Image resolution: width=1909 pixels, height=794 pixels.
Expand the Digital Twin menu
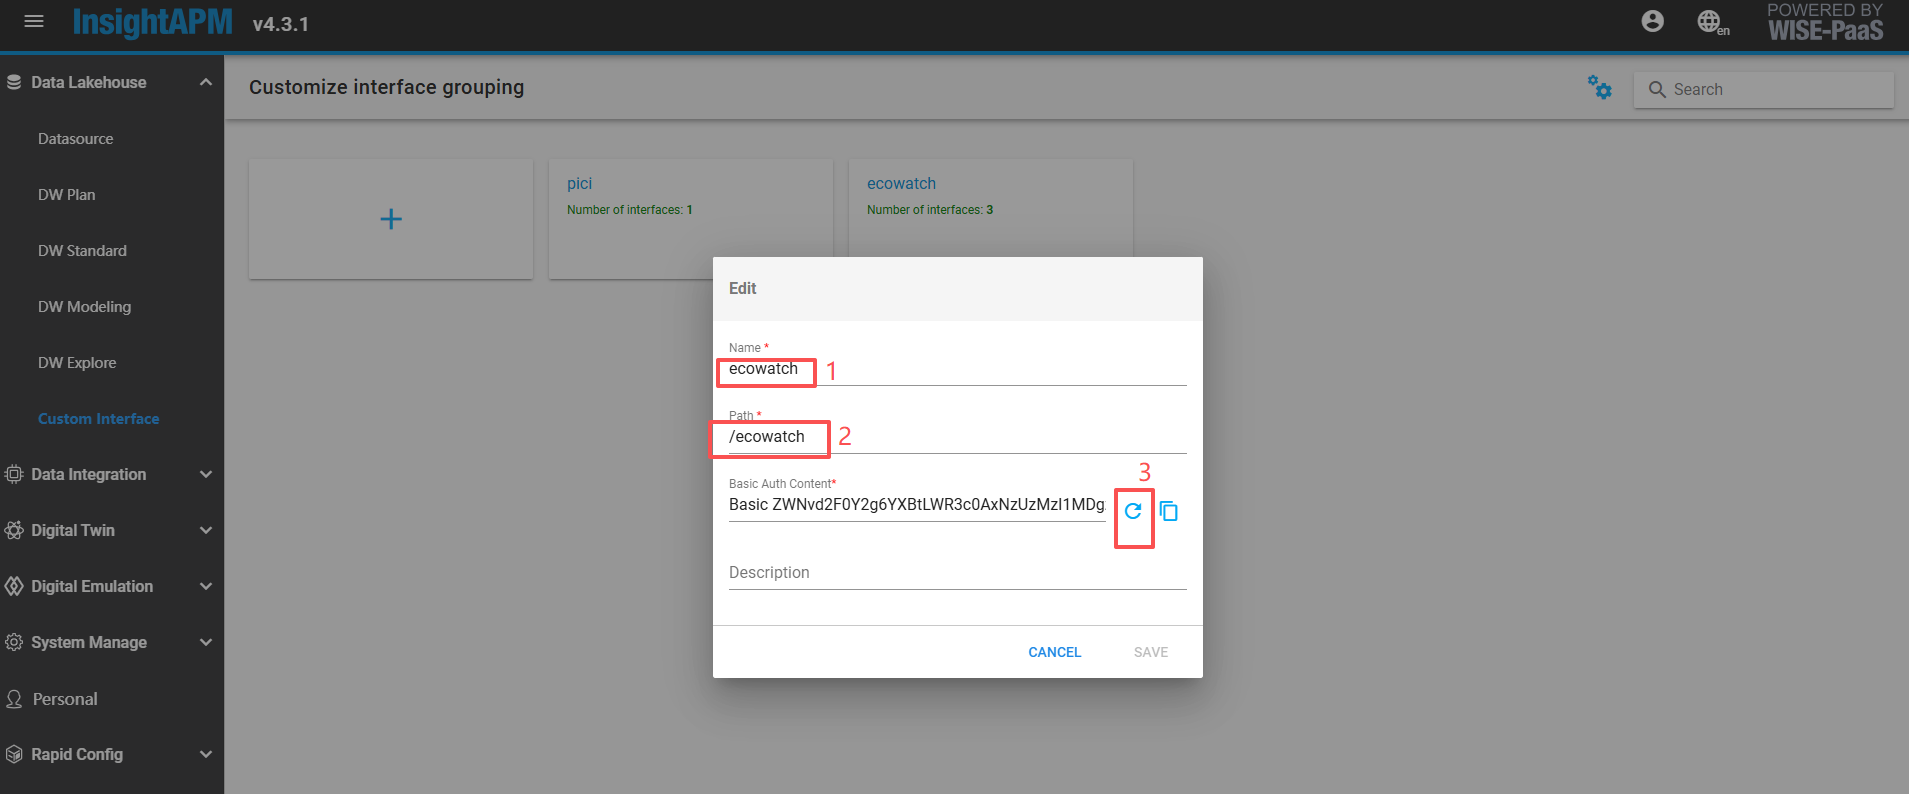206,530
